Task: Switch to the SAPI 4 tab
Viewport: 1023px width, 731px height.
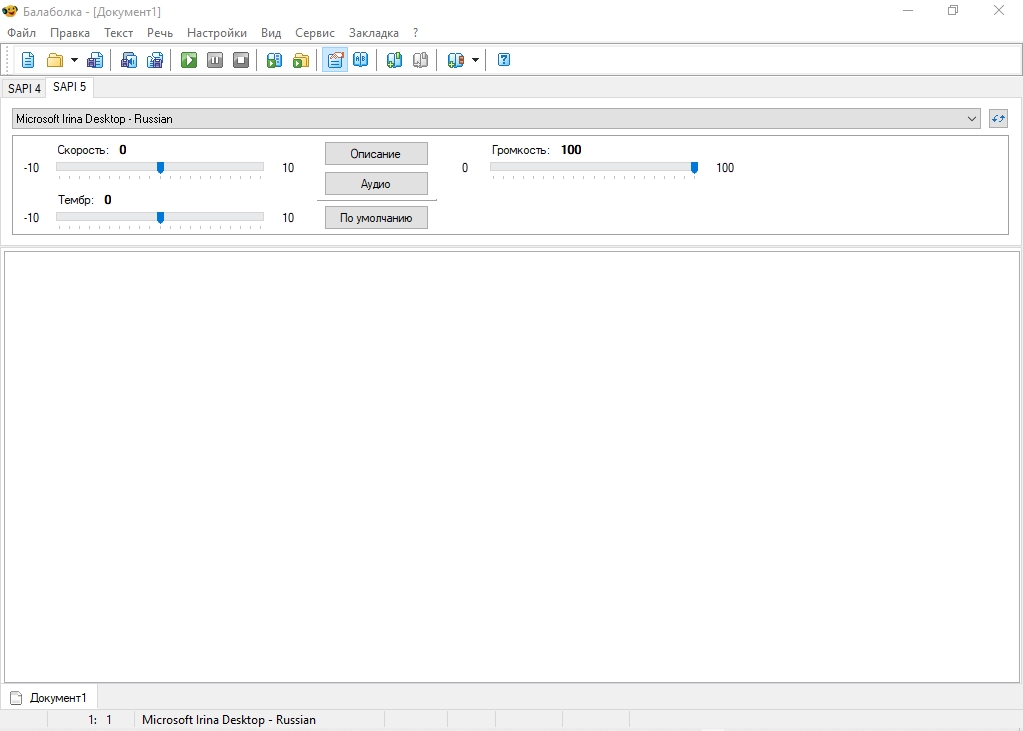Action: 24,89
